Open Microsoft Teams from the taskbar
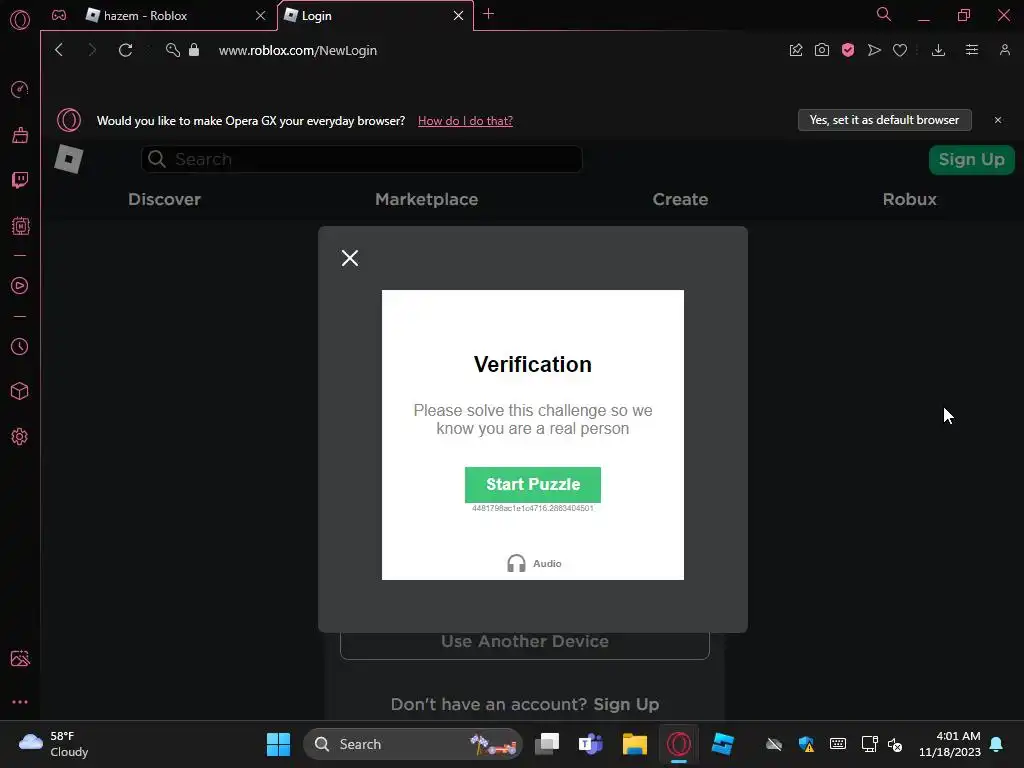The width and height of the screenshot is (1024, 768). tap(590, 744)
